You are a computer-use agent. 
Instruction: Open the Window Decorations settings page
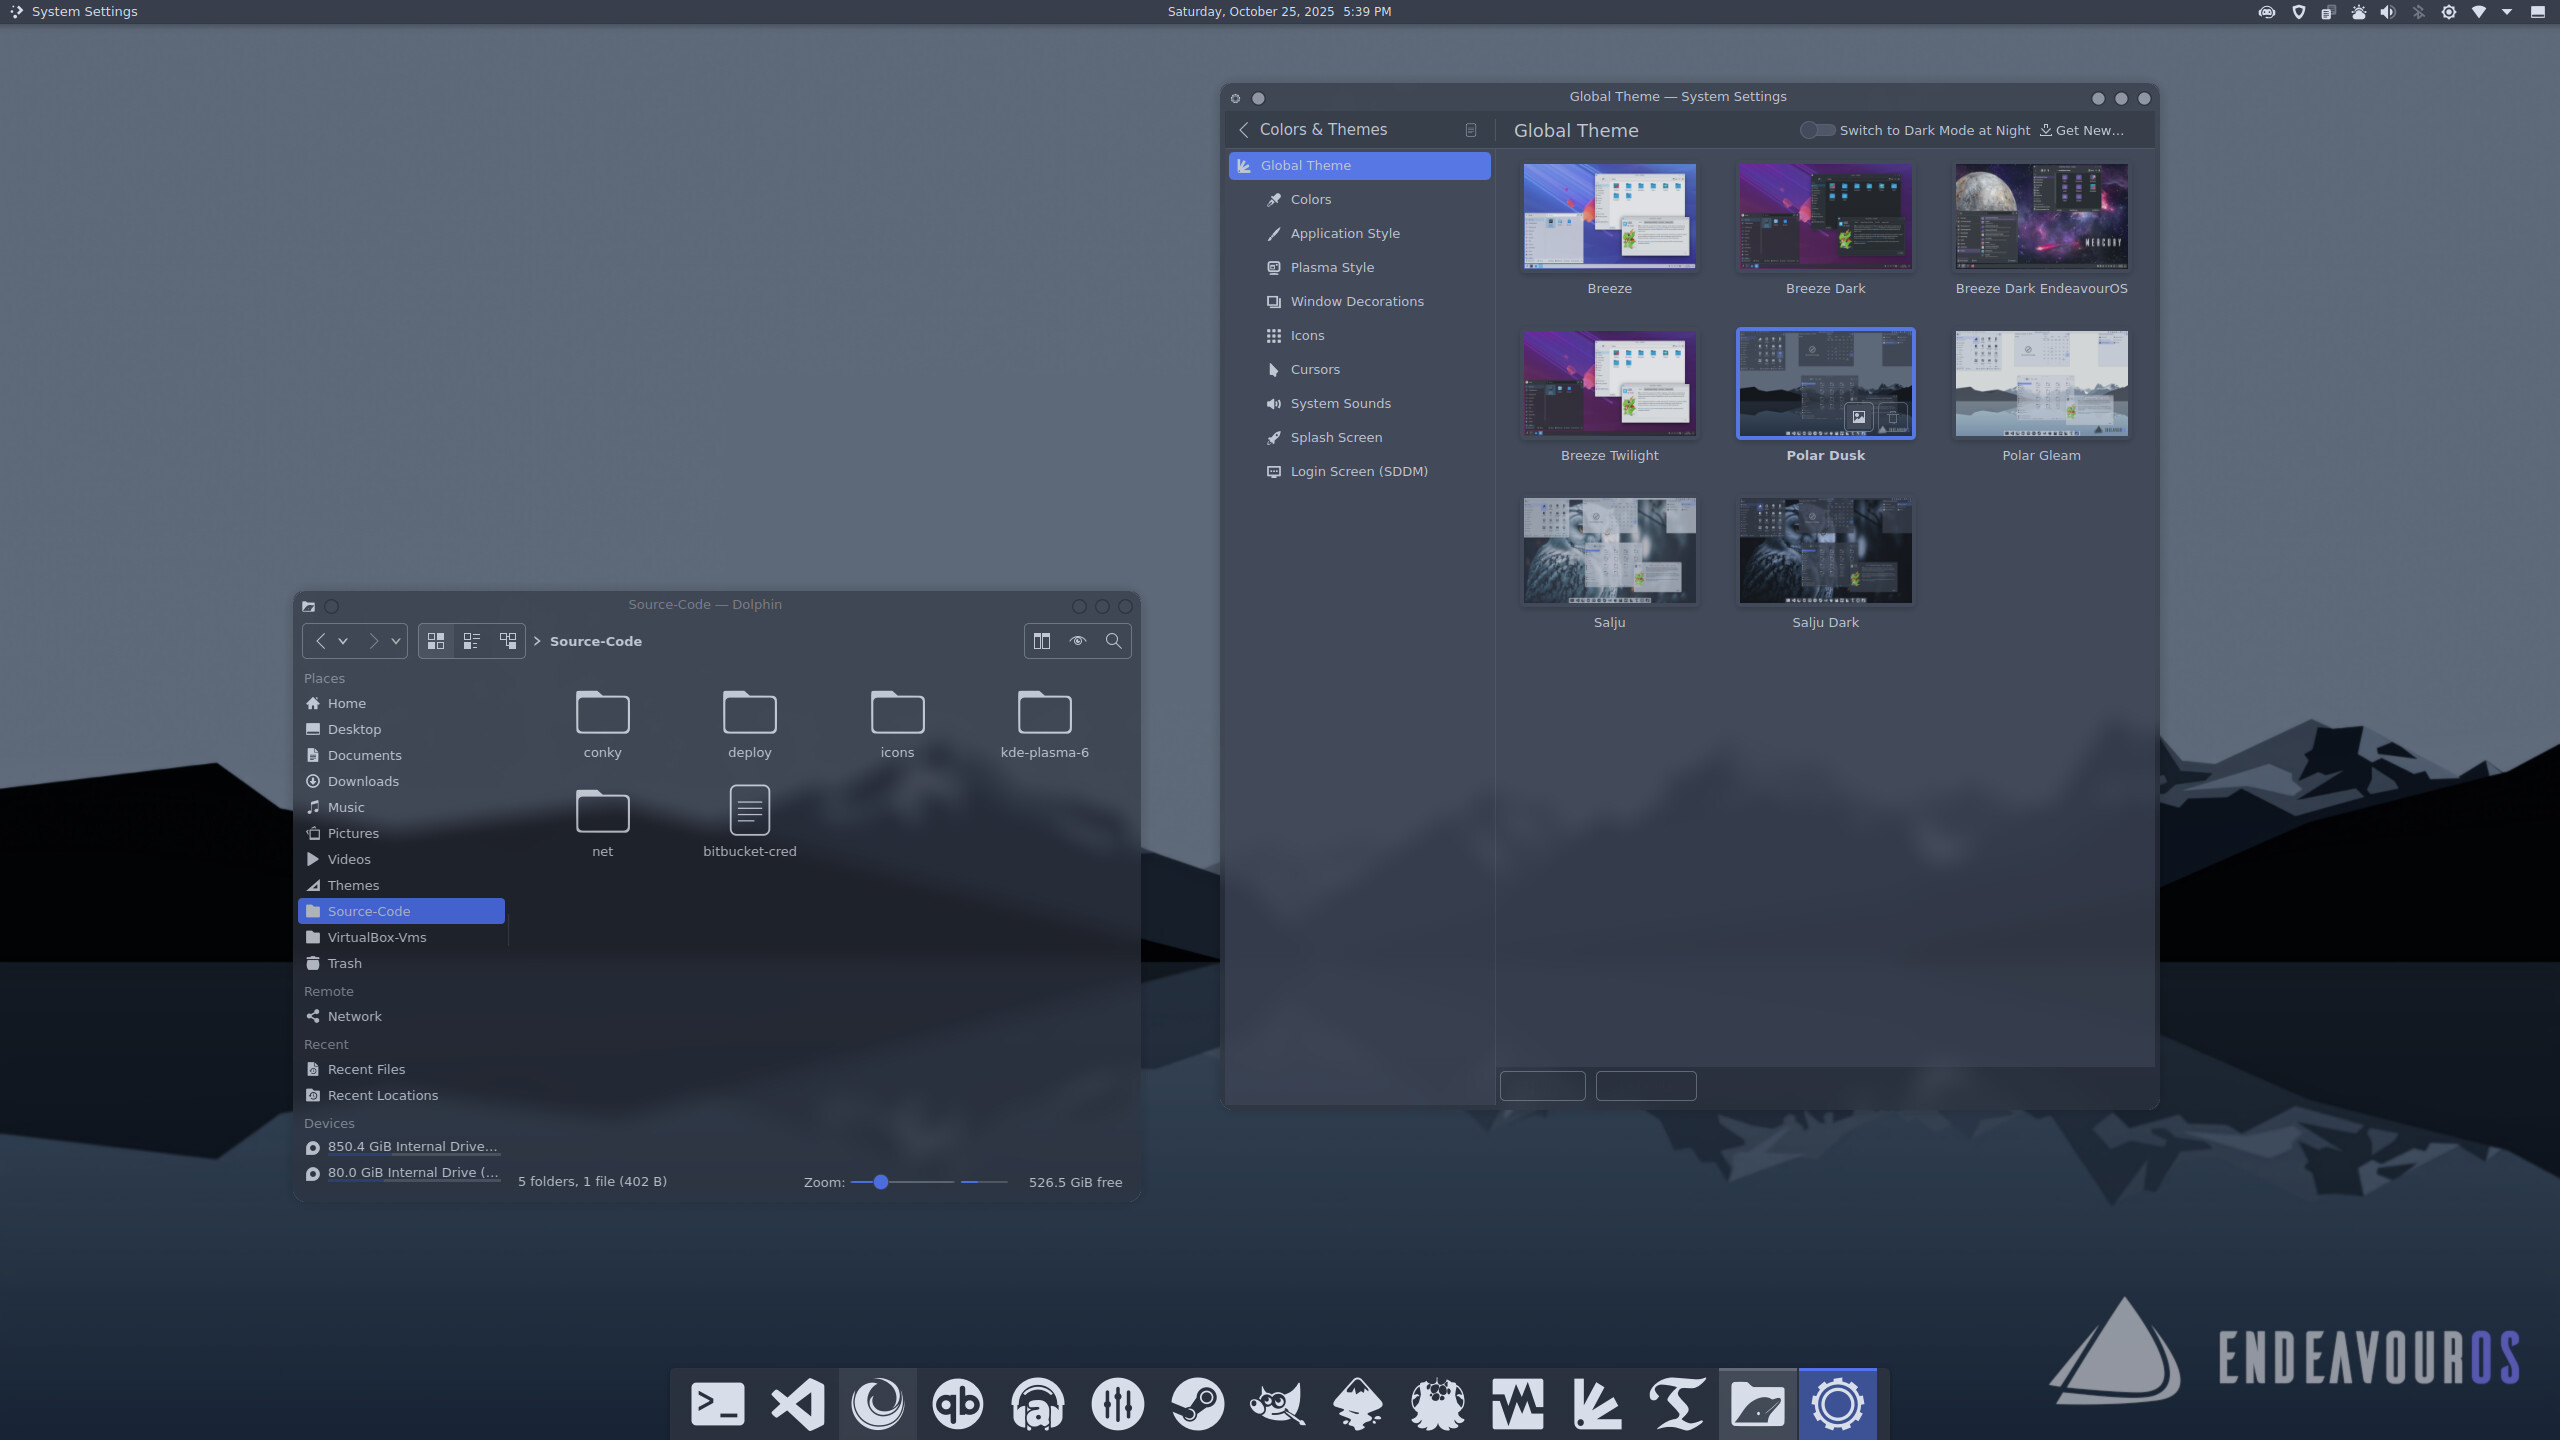(x=1356, y=301)
